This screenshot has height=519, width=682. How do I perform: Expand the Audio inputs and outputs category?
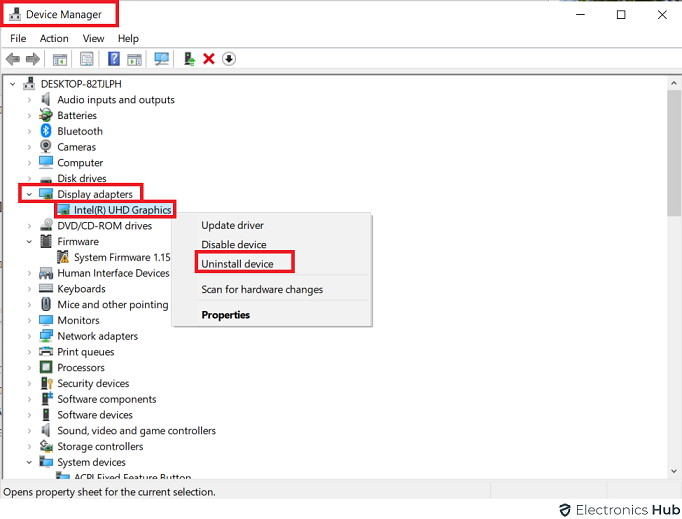click(x=29, y=100)
